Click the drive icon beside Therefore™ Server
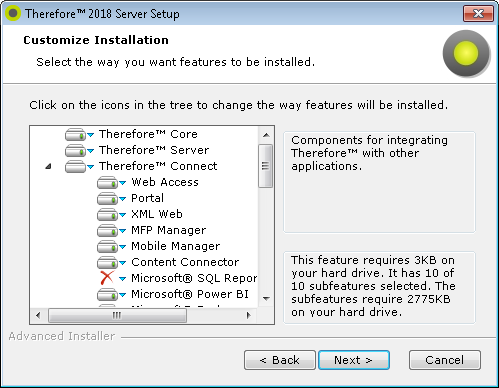 tap(75, 150)
